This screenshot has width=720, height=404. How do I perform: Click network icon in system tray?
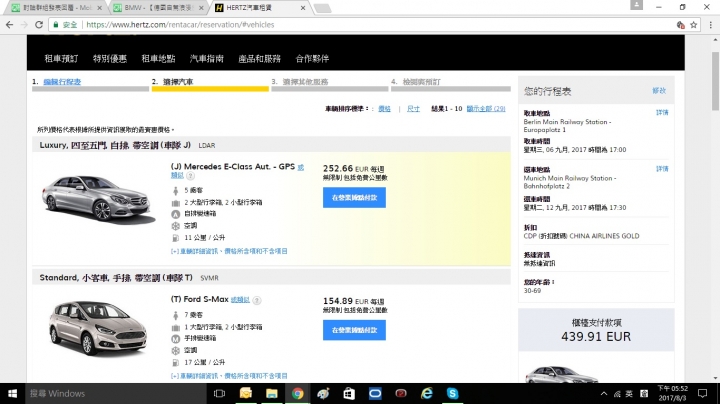tap(617, 394)
